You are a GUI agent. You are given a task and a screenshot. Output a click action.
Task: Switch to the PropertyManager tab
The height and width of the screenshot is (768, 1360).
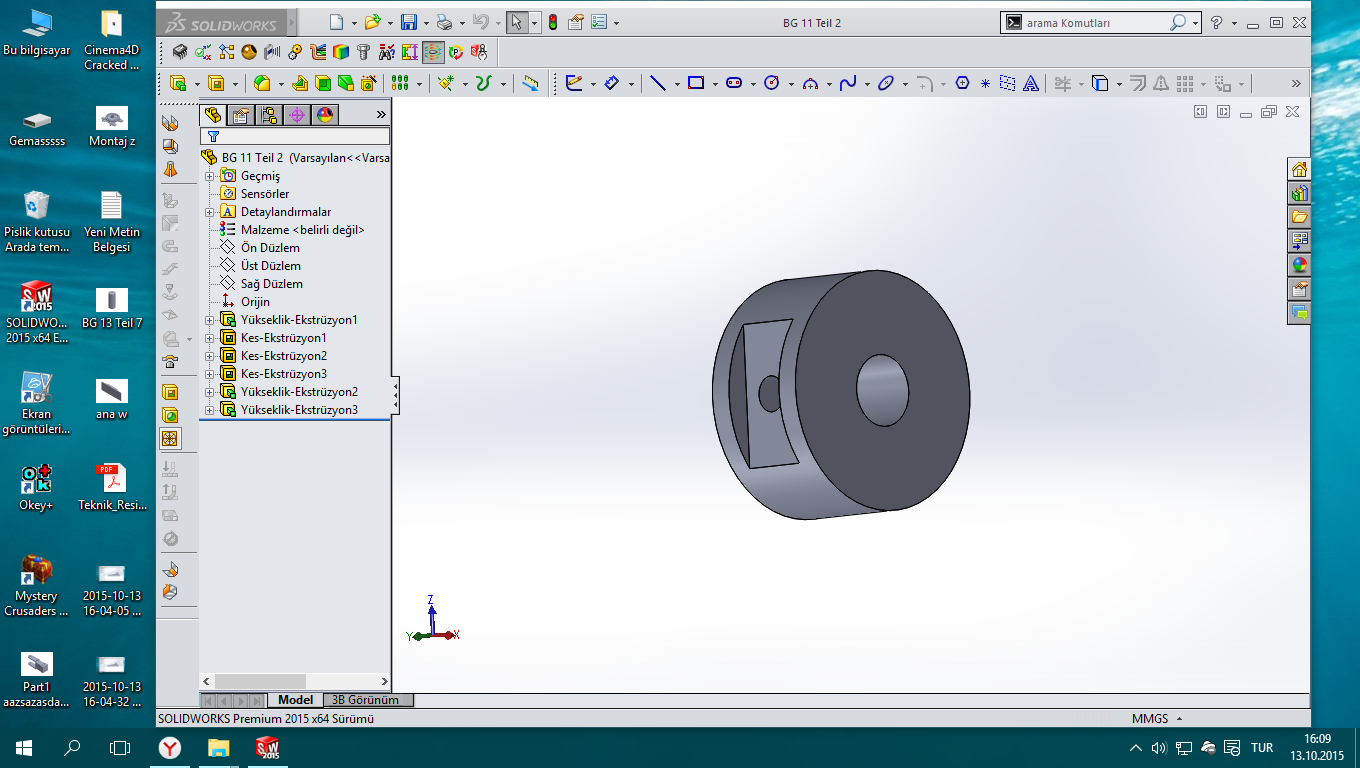(241, 115)
